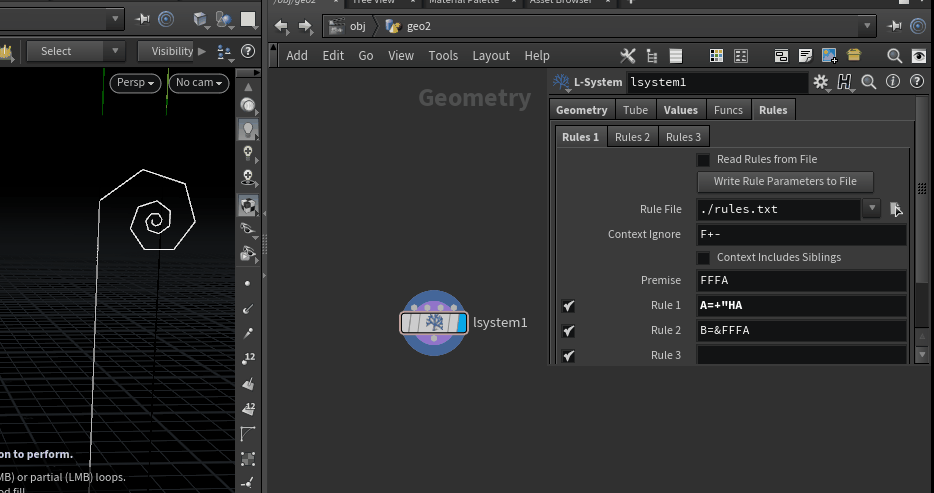Toggle network editor display options eye icon
The height and width of the screenshot is (493, 934).
919,56
